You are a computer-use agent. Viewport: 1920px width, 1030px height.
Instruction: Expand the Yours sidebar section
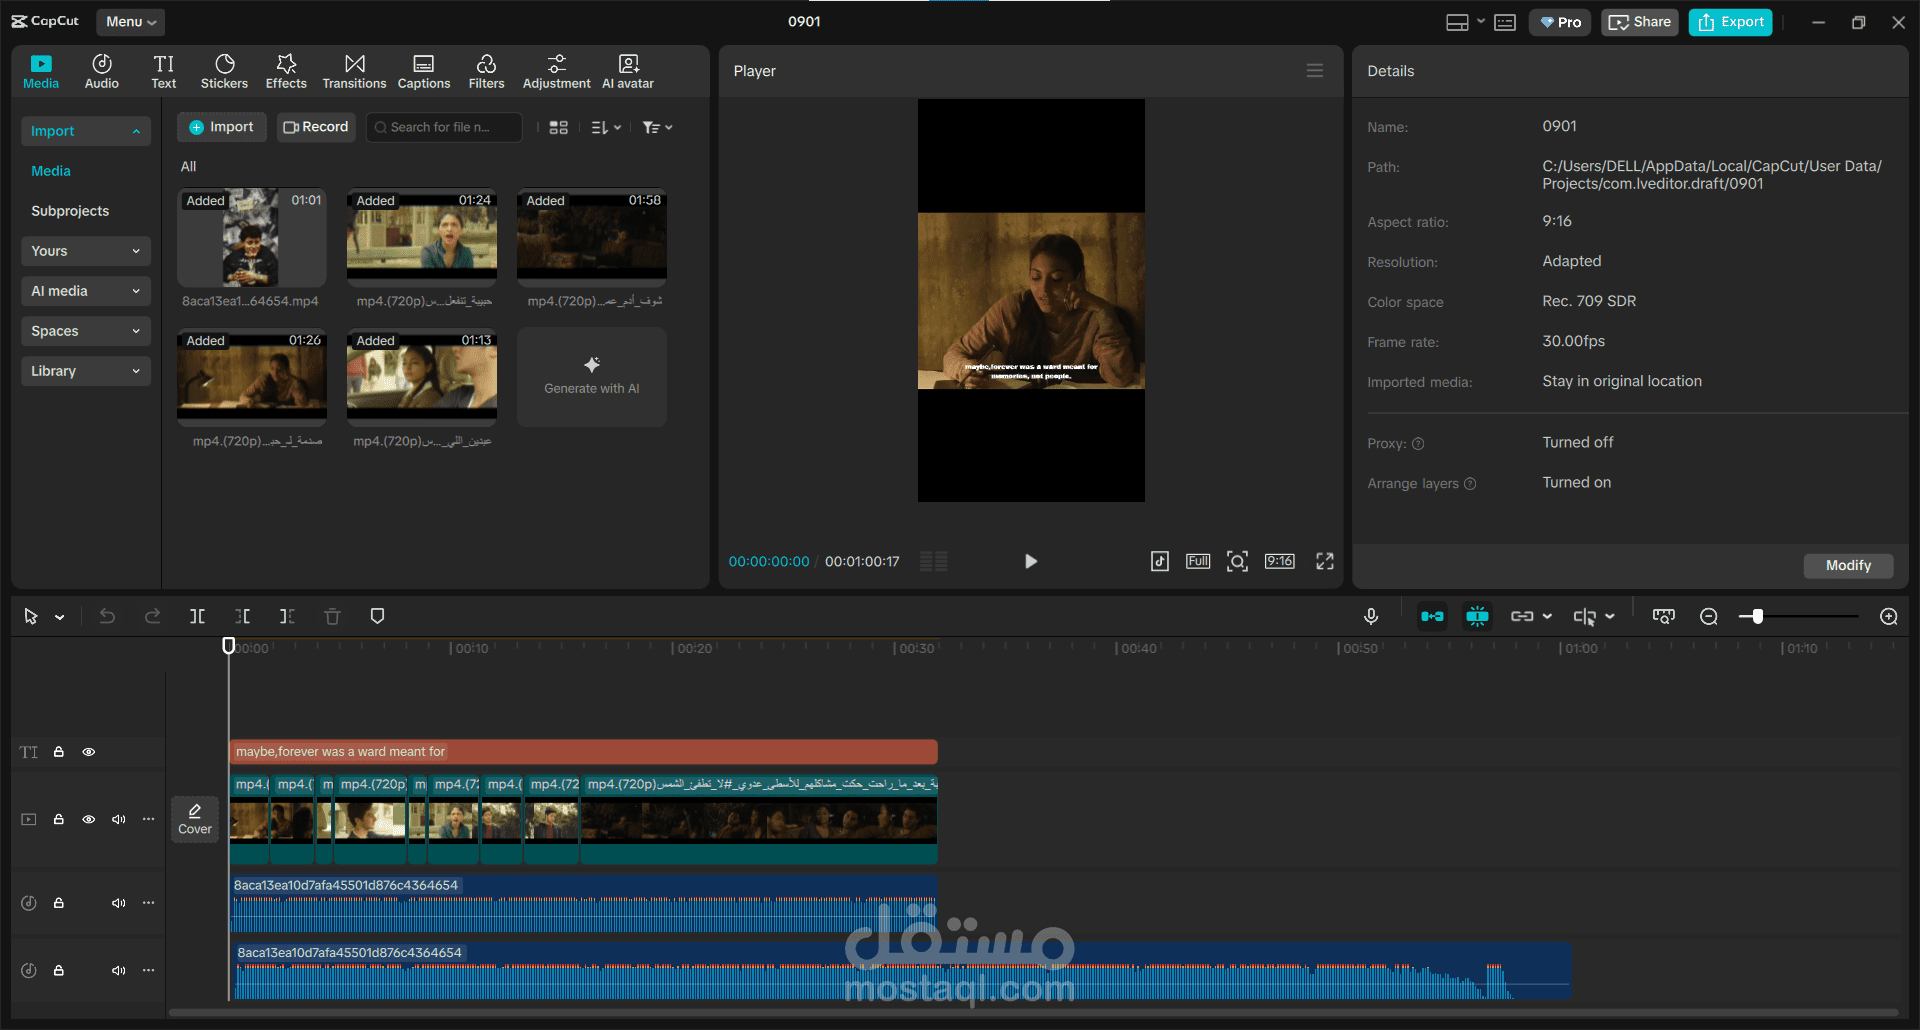[x=86, y=251]
